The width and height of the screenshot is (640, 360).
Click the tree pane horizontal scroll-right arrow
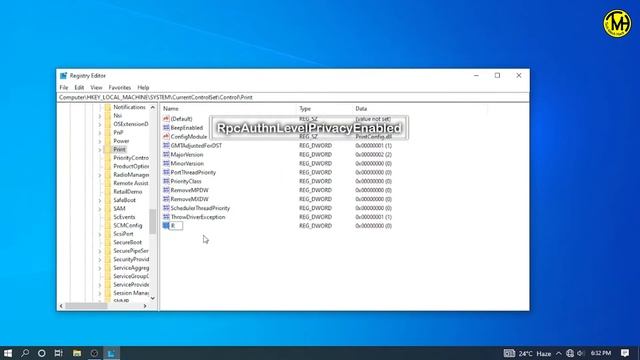point(145,306)
